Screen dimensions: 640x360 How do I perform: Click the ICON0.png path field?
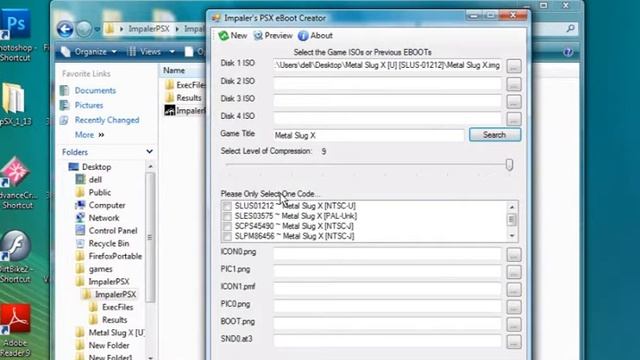click(387, 254)
